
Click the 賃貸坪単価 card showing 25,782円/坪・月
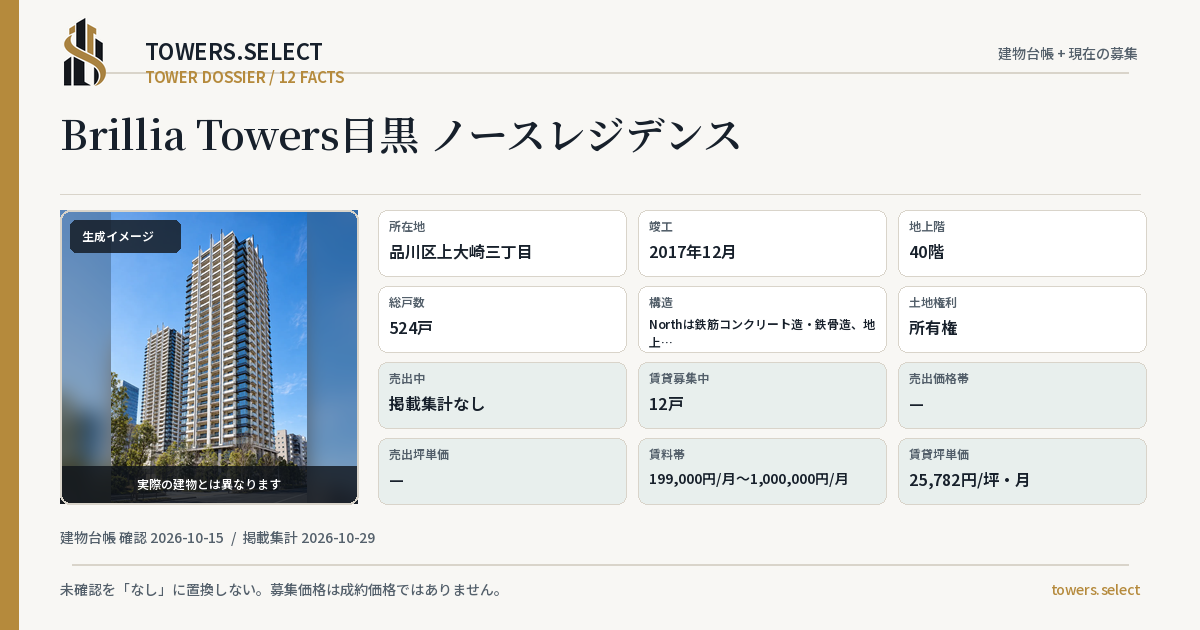point(1022,471)
